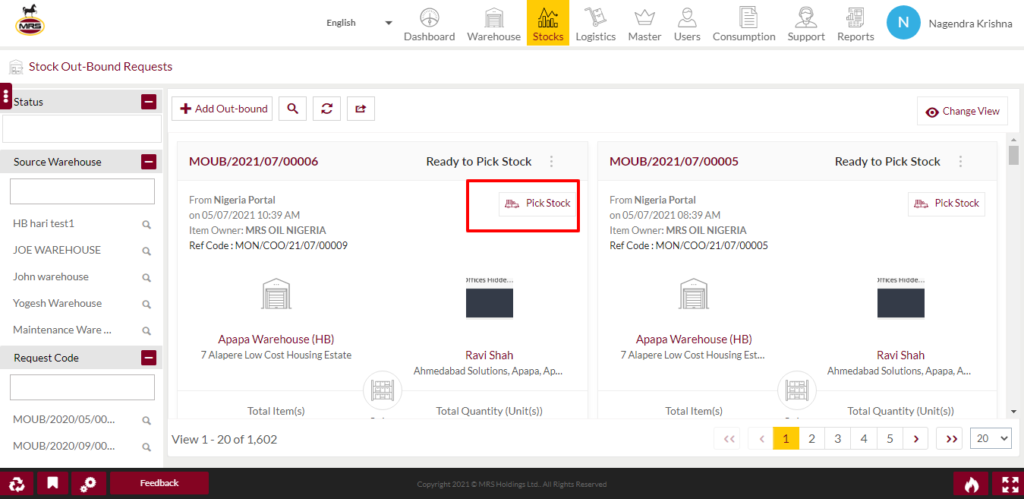The height and width of the screenshot is (499, 1024).
Task: Click the Source Warehouse search input
Action: (x=82, y=191)
